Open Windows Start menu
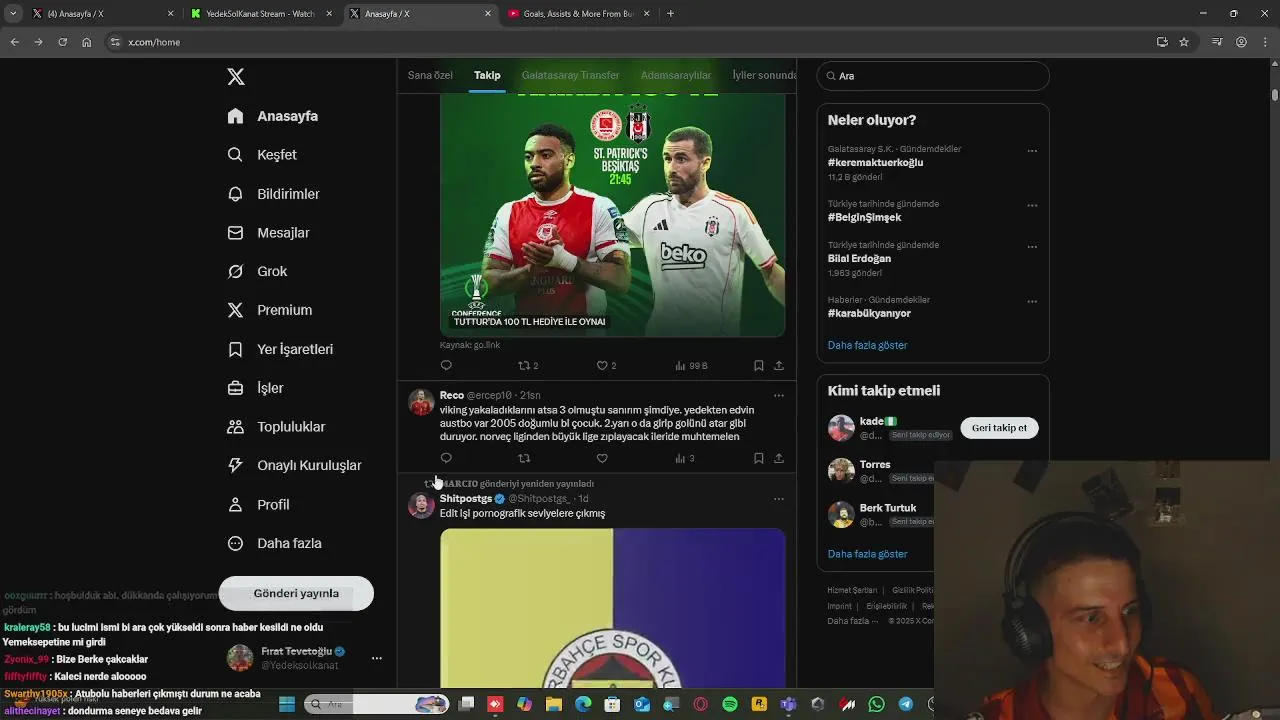 click(287, 704)
